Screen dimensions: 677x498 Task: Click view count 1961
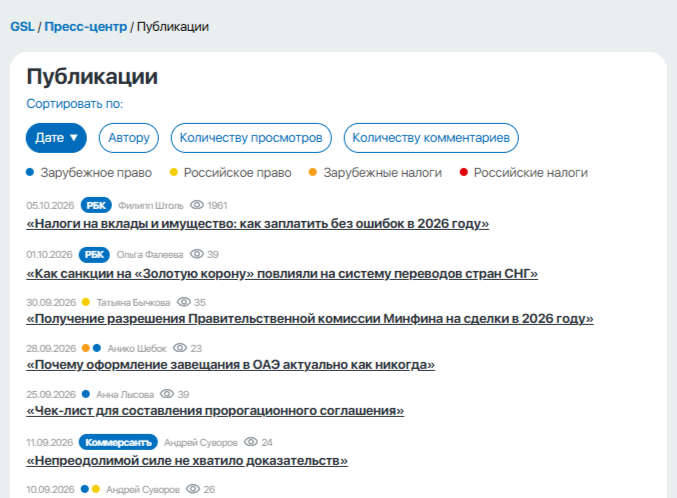click(217, 206)
